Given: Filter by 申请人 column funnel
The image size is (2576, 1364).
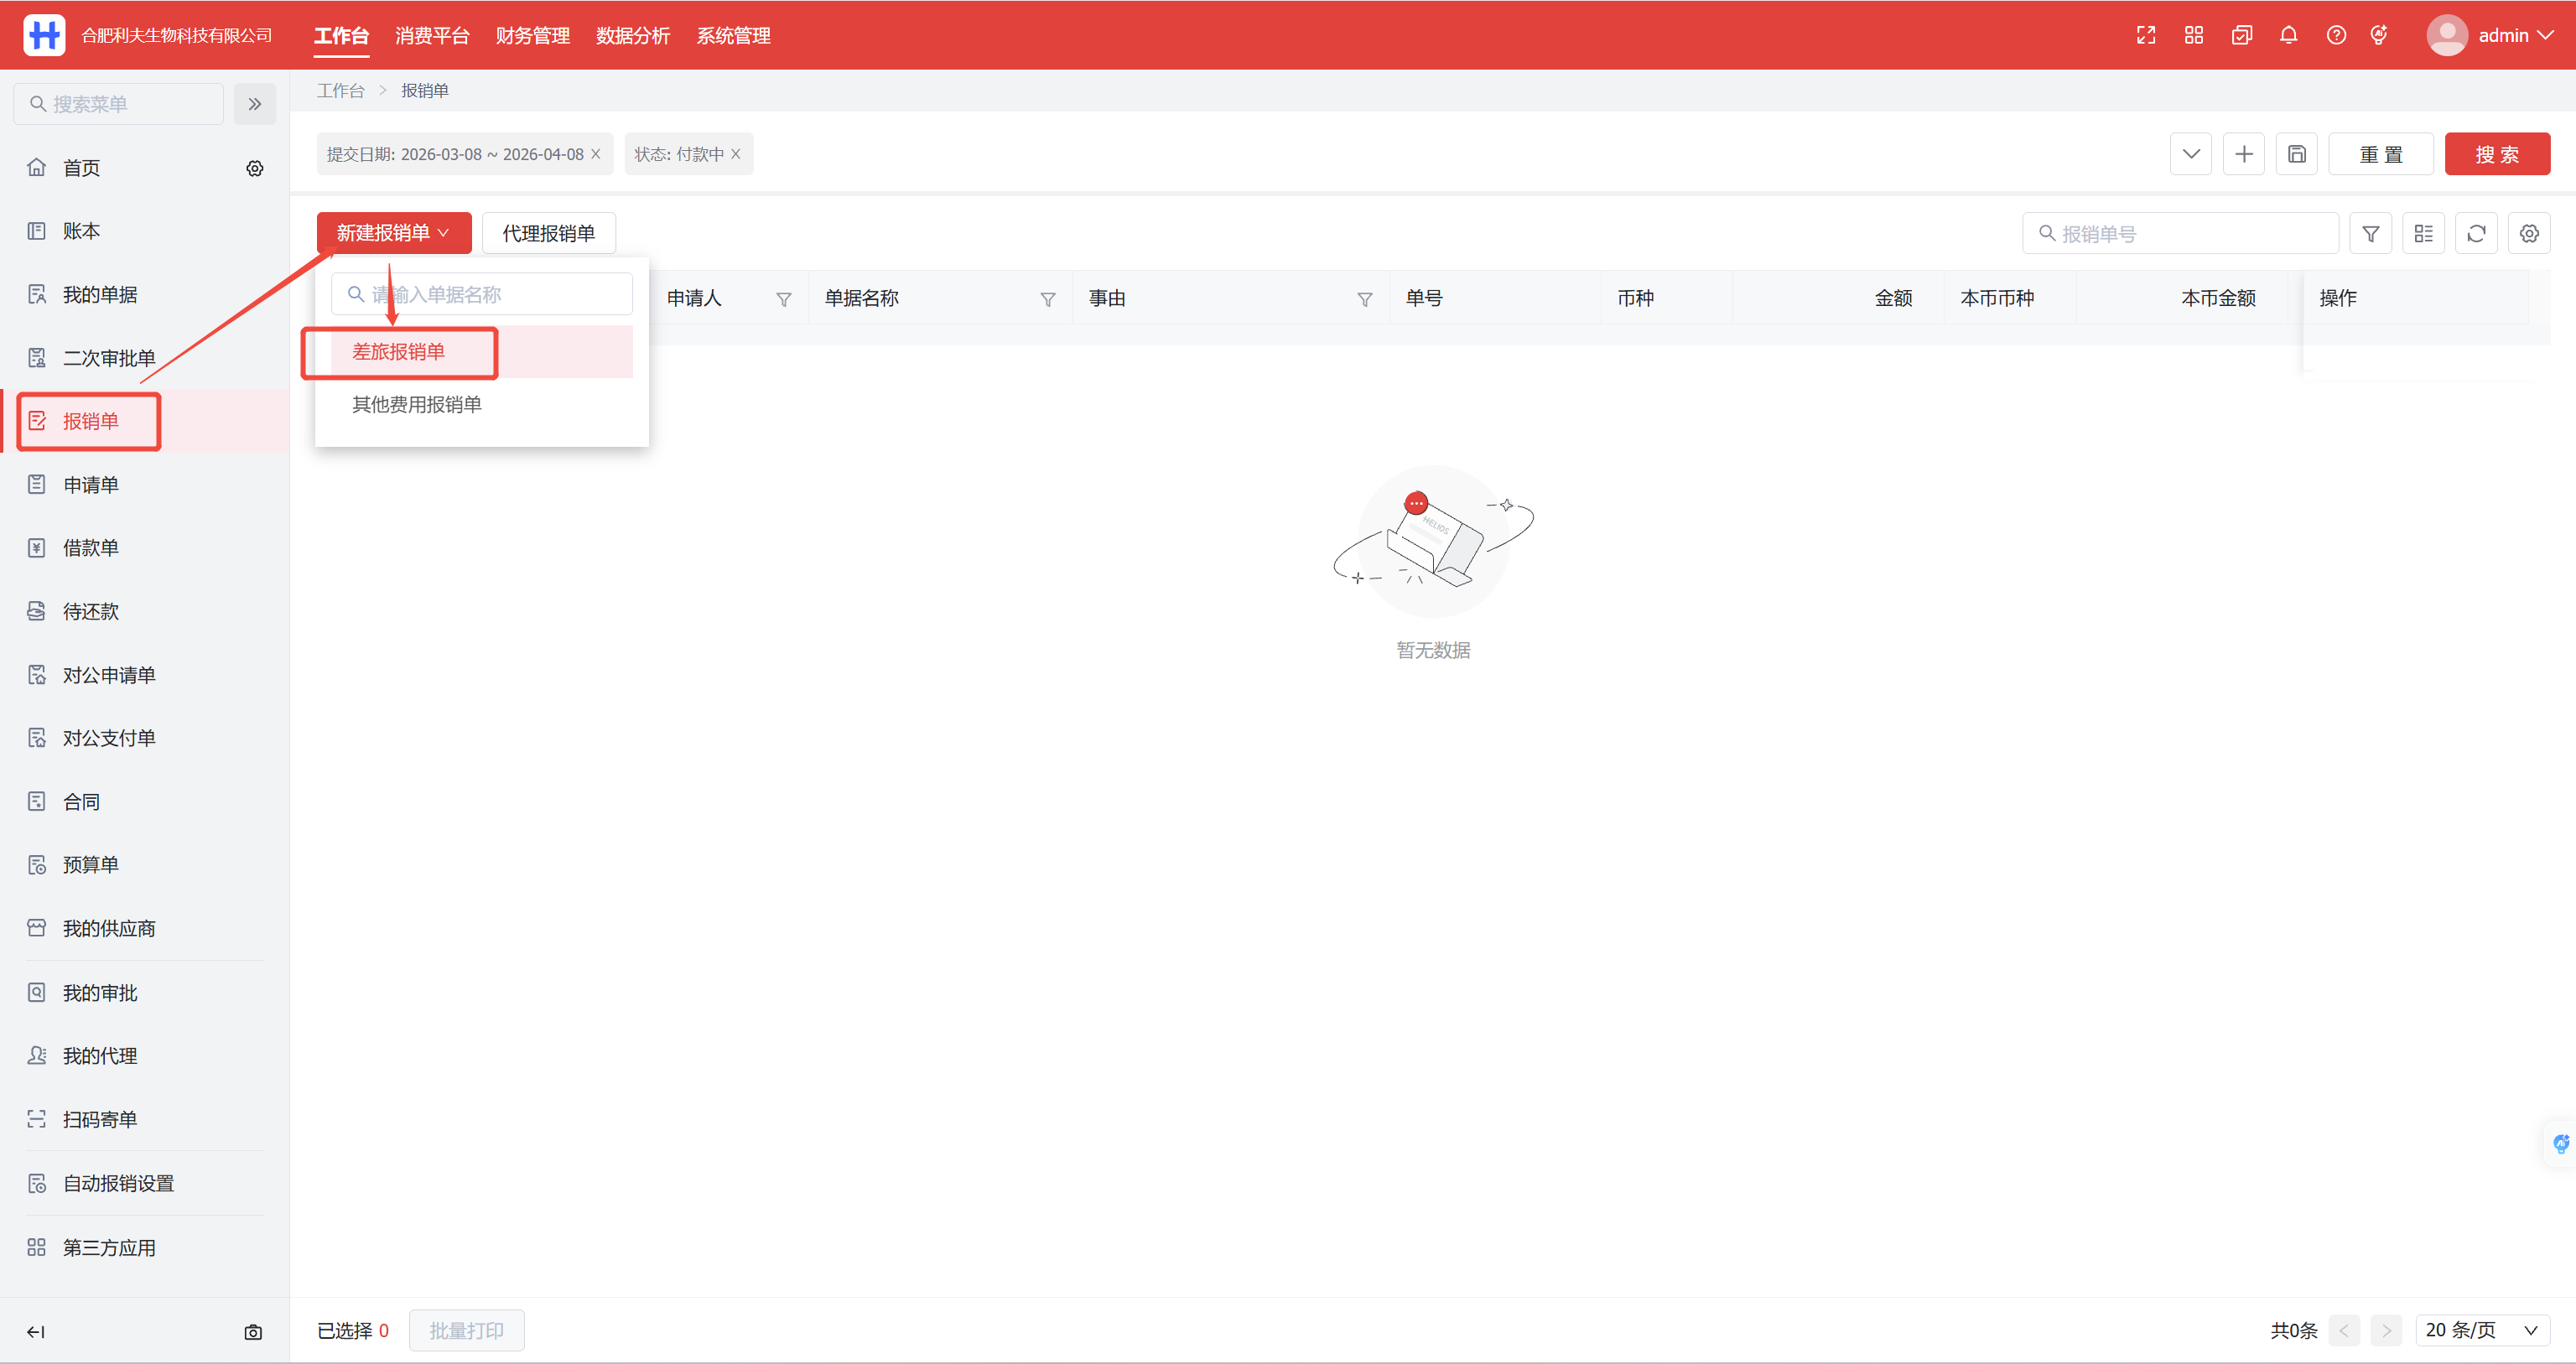Looking at the screenshot, I should coord(784,299).
